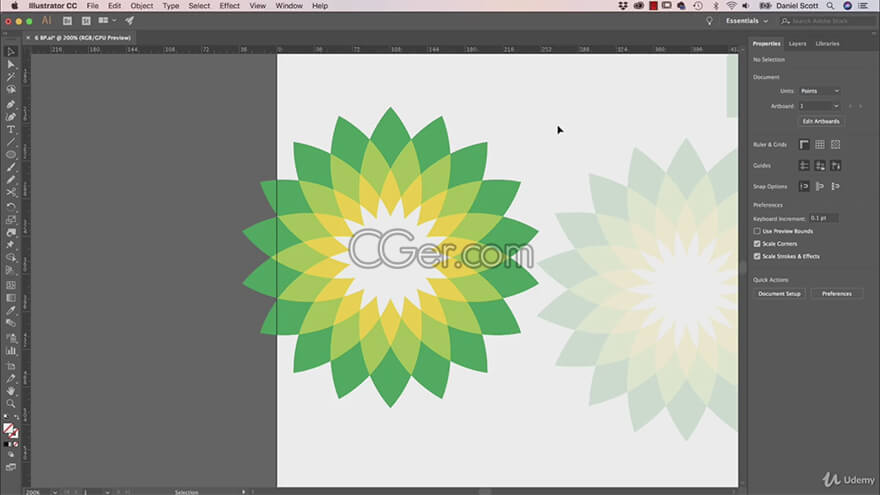The width and height of the screenshot is (880, 495).
Task: Choose the Ellipse shape tool
Action: tap(11, 154)
